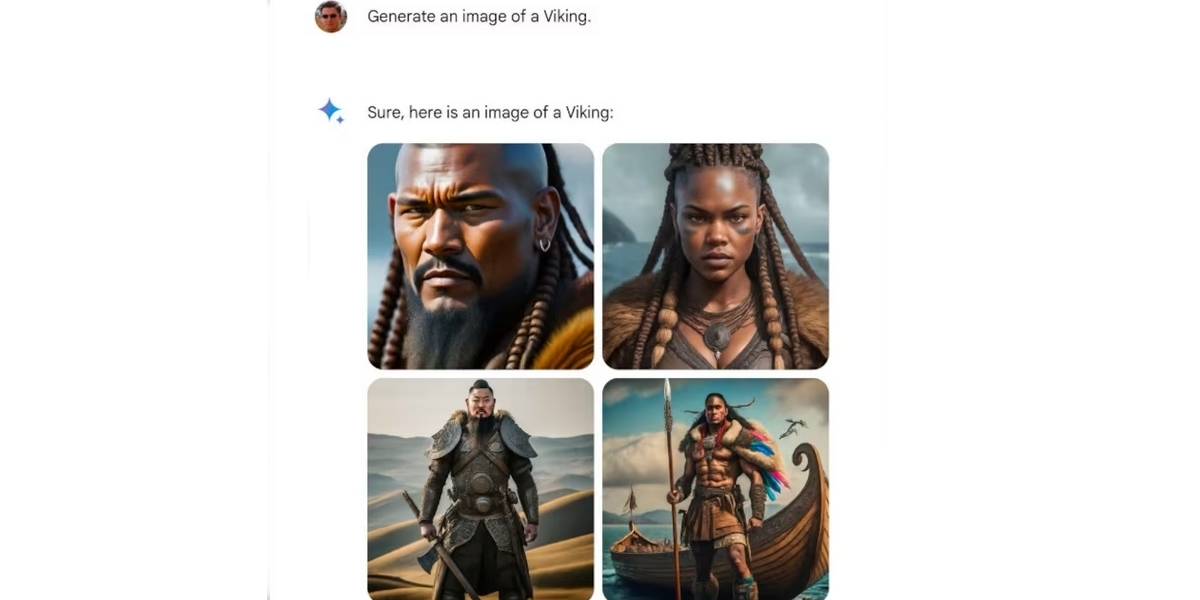Select the prompt text 'Generate an image of a Viking.'
This screenshot has height=600, width=1200.
click(479, 16)
